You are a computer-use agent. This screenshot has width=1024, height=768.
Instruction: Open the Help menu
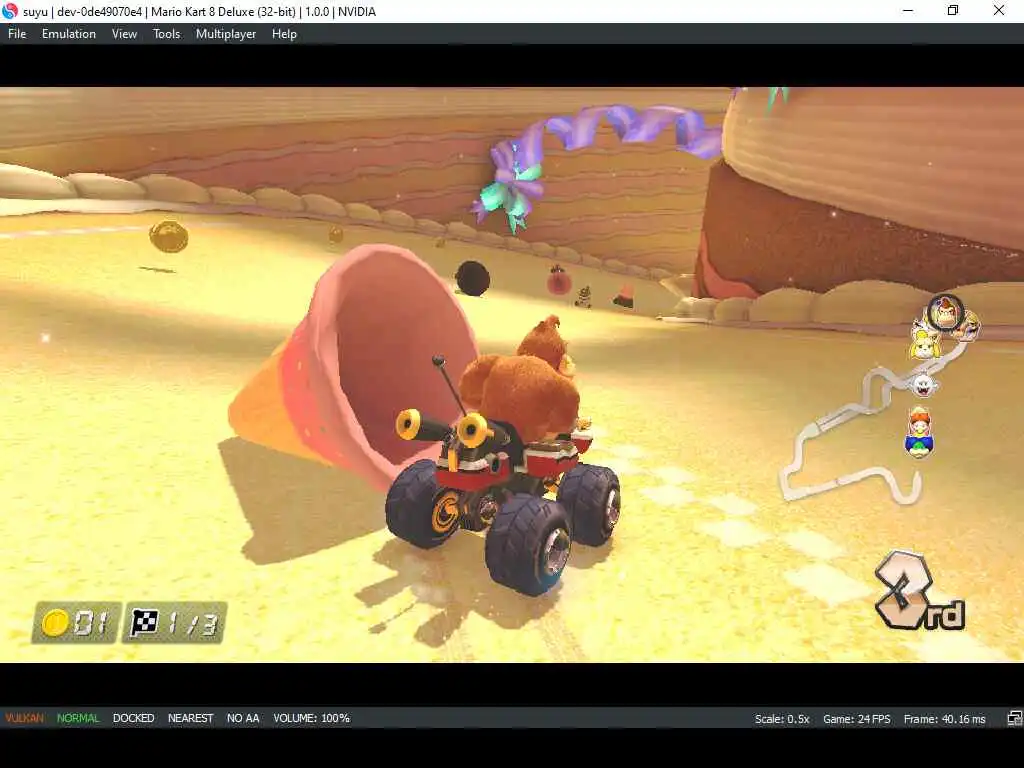click(284, 34)
